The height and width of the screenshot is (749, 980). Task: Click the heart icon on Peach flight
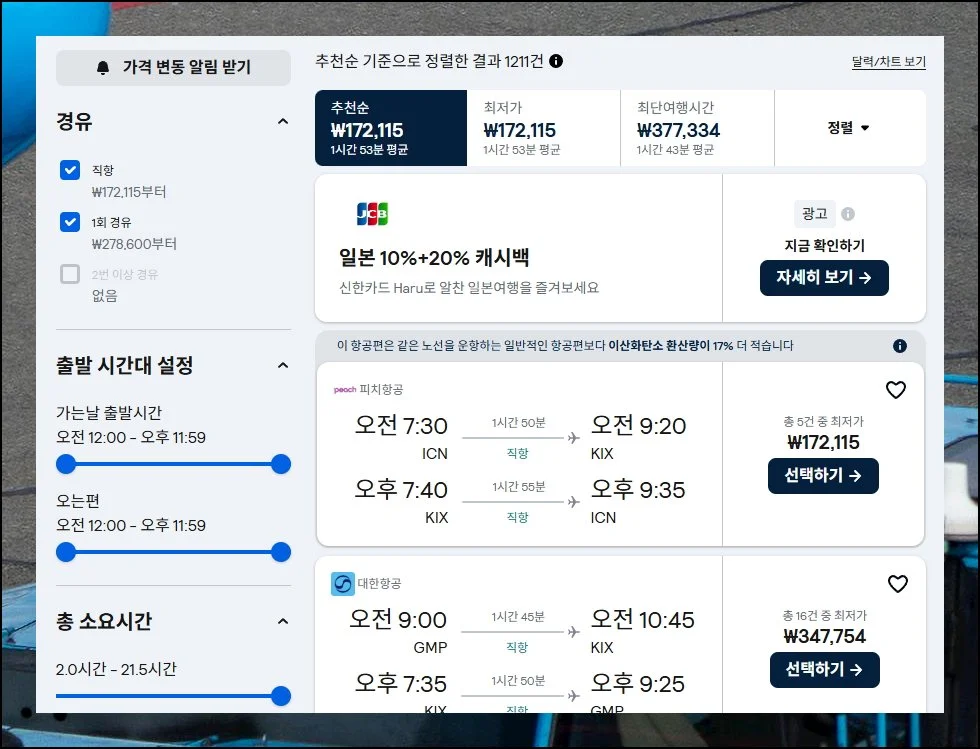click(896, 390)
